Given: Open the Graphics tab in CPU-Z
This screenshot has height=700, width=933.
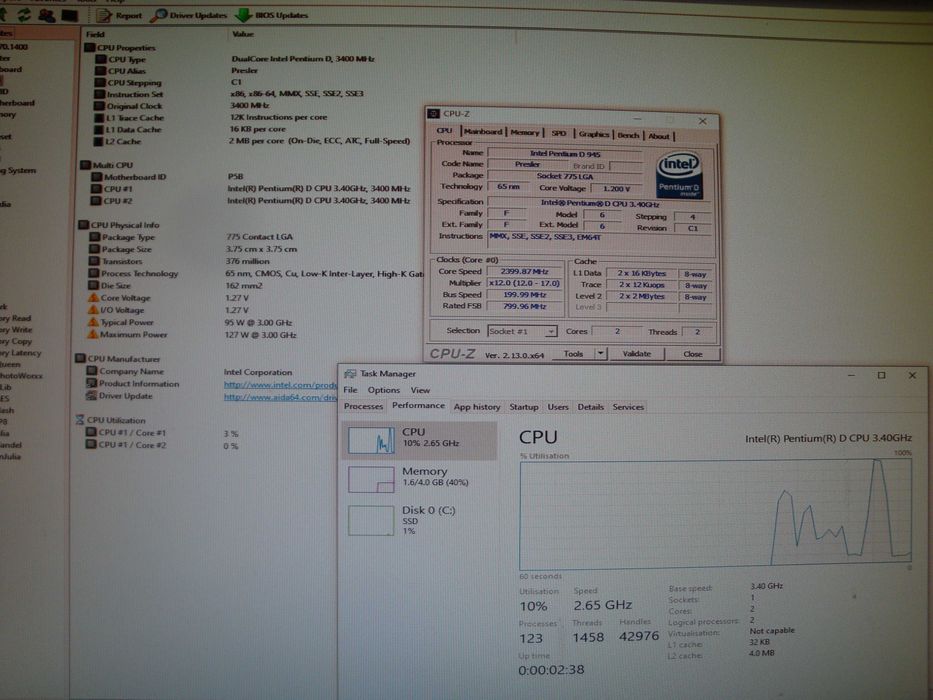Looking at the screenshot, I should [593, 135].
